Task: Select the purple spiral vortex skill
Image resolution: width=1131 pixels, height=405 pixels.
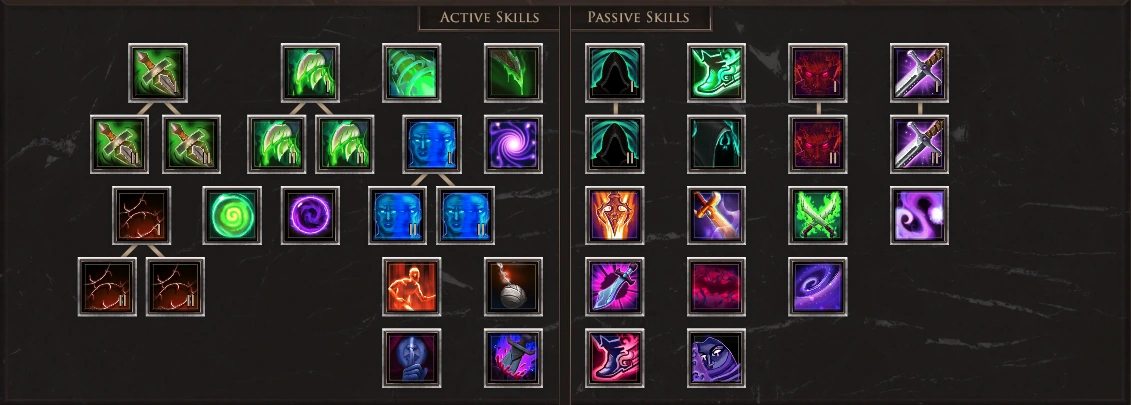Action: click(x=514, y=144)
